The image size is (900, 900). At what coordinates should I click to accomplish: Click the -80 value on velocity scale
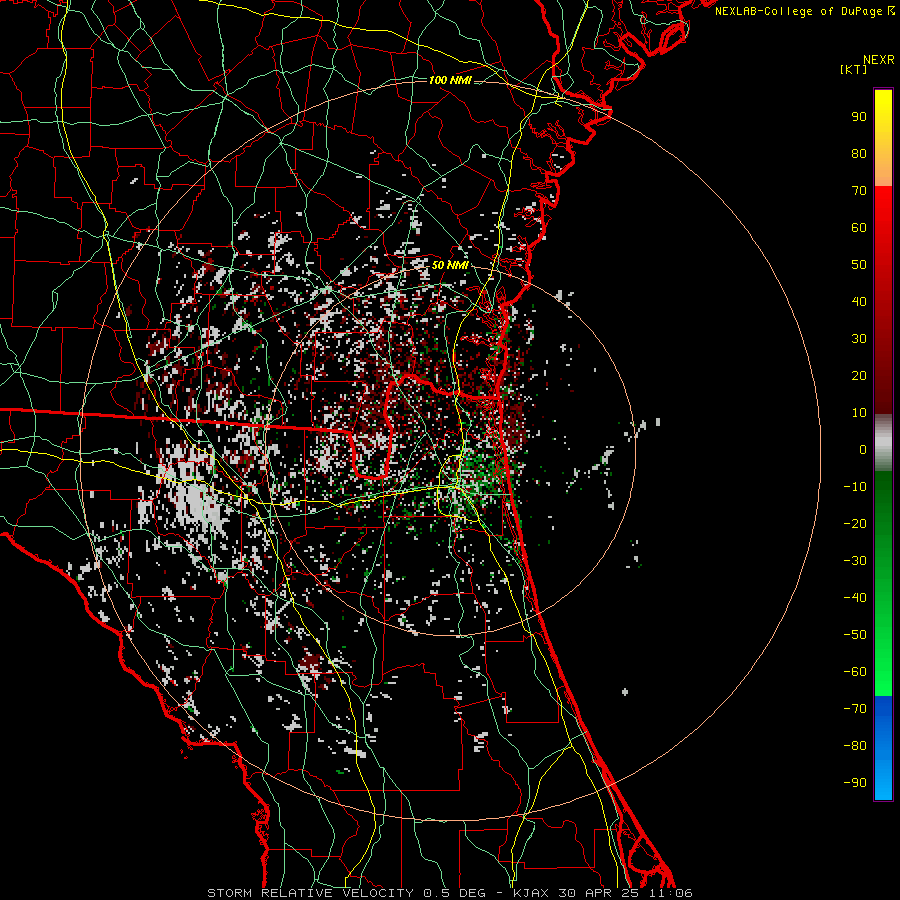855,746
